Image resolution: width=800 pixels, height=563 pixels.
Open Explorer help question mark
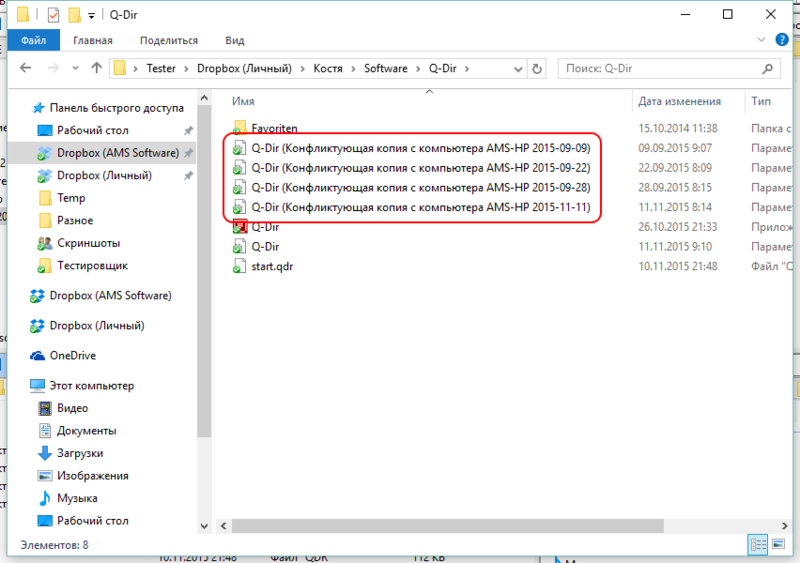(x=782, y=39)
